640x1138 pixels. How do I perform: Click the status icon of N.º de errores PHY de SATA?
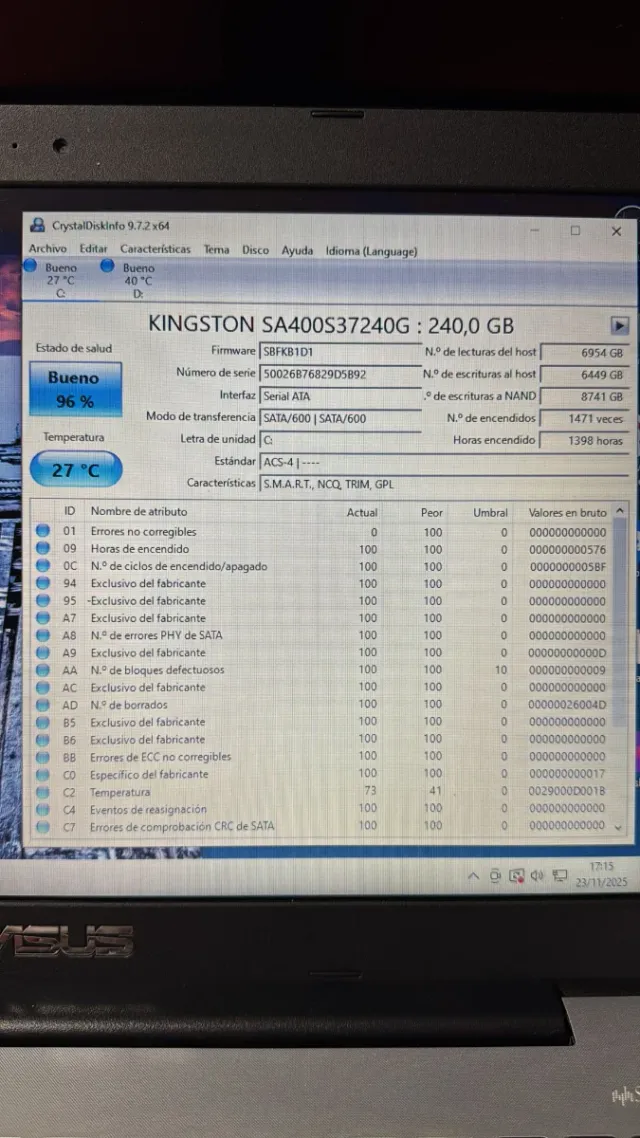pyautogui.click(x=43, y=635)
